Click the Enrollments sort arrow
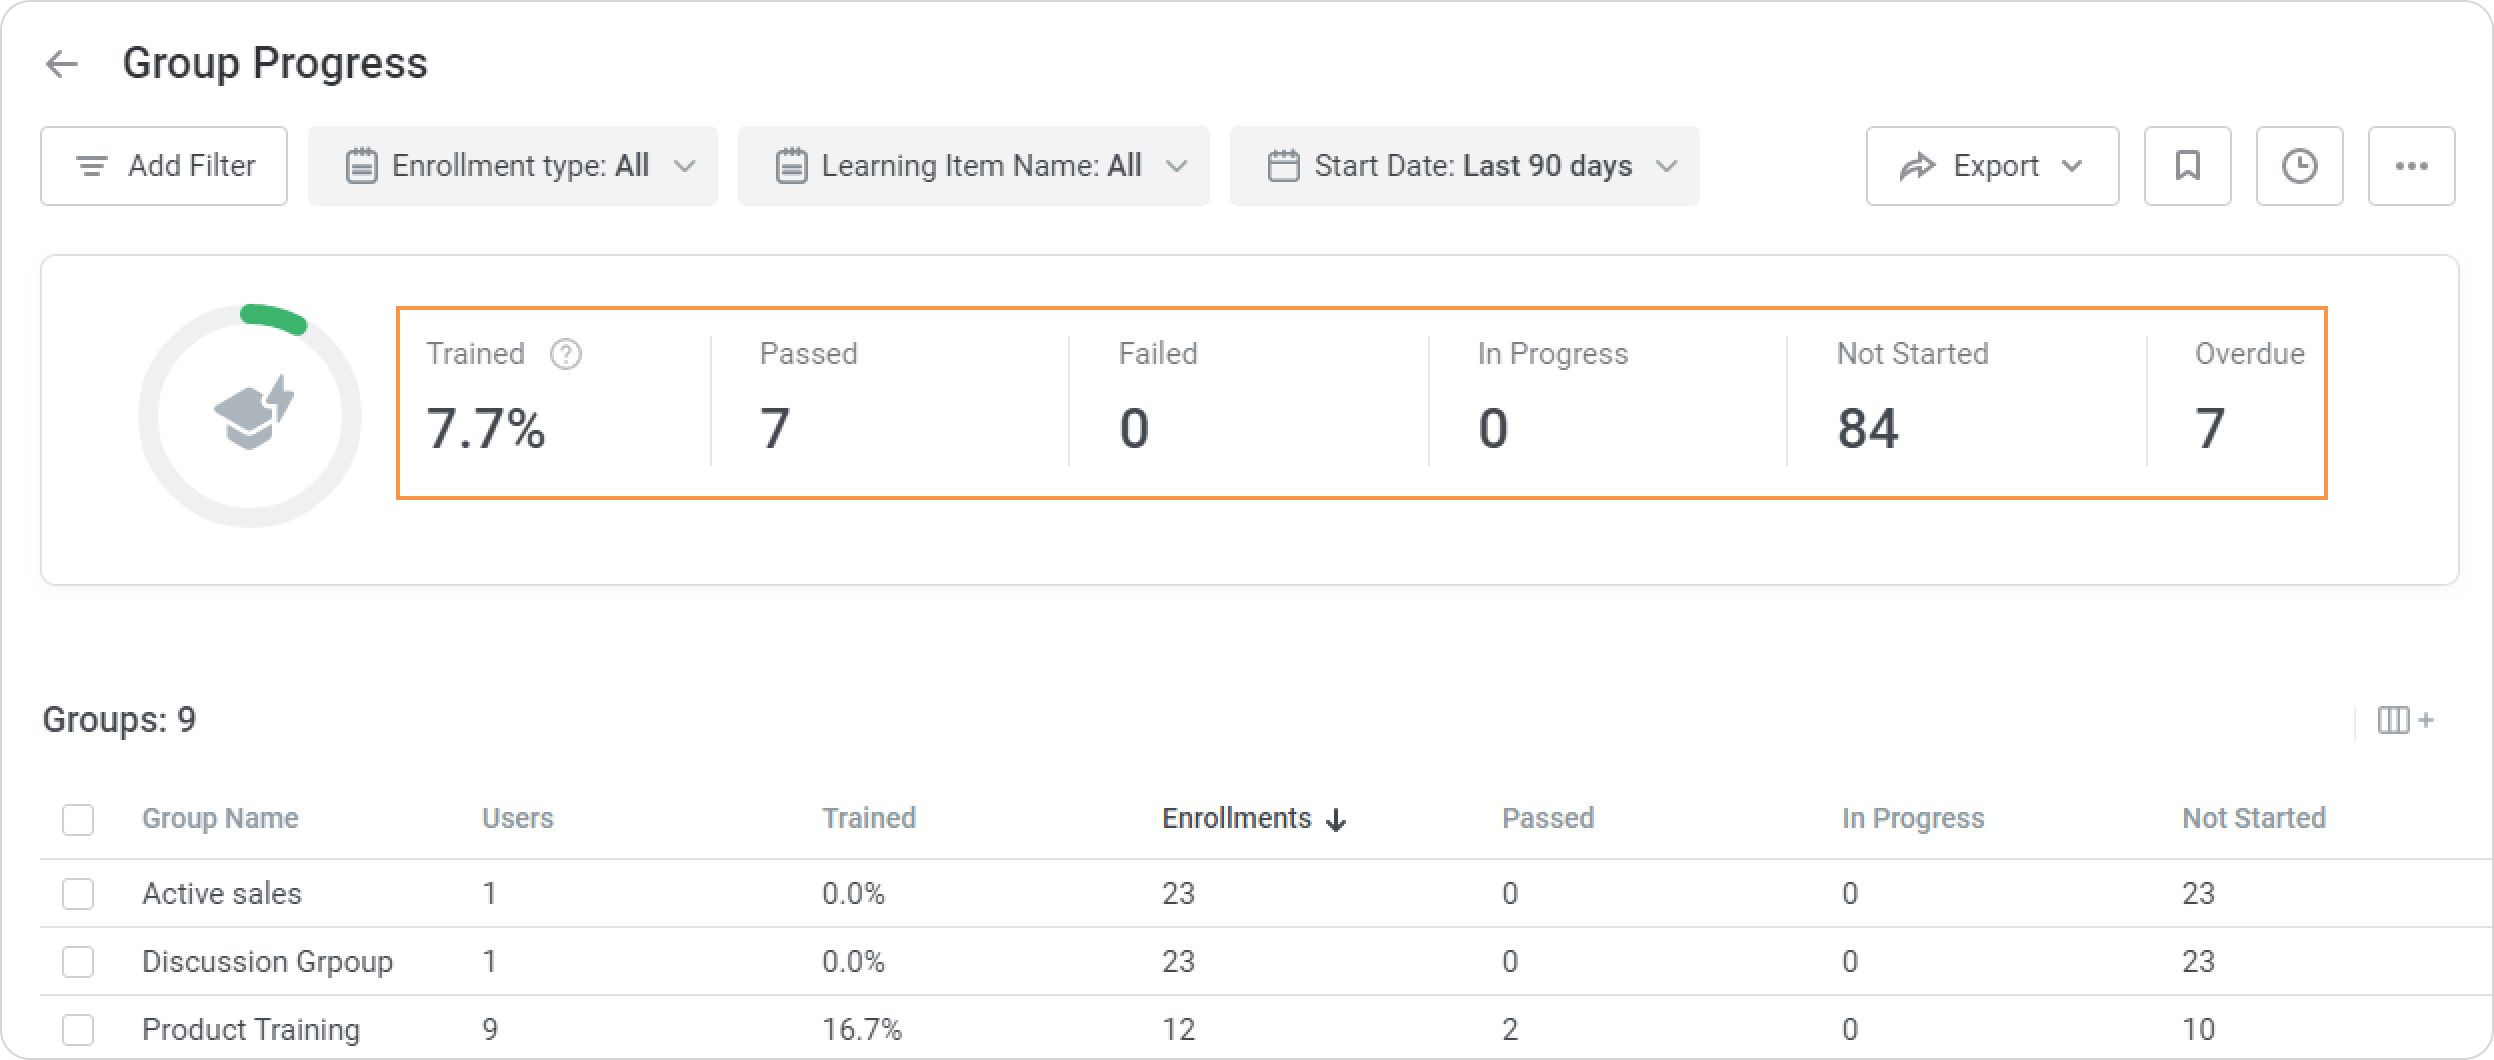 pos(1336,820)
